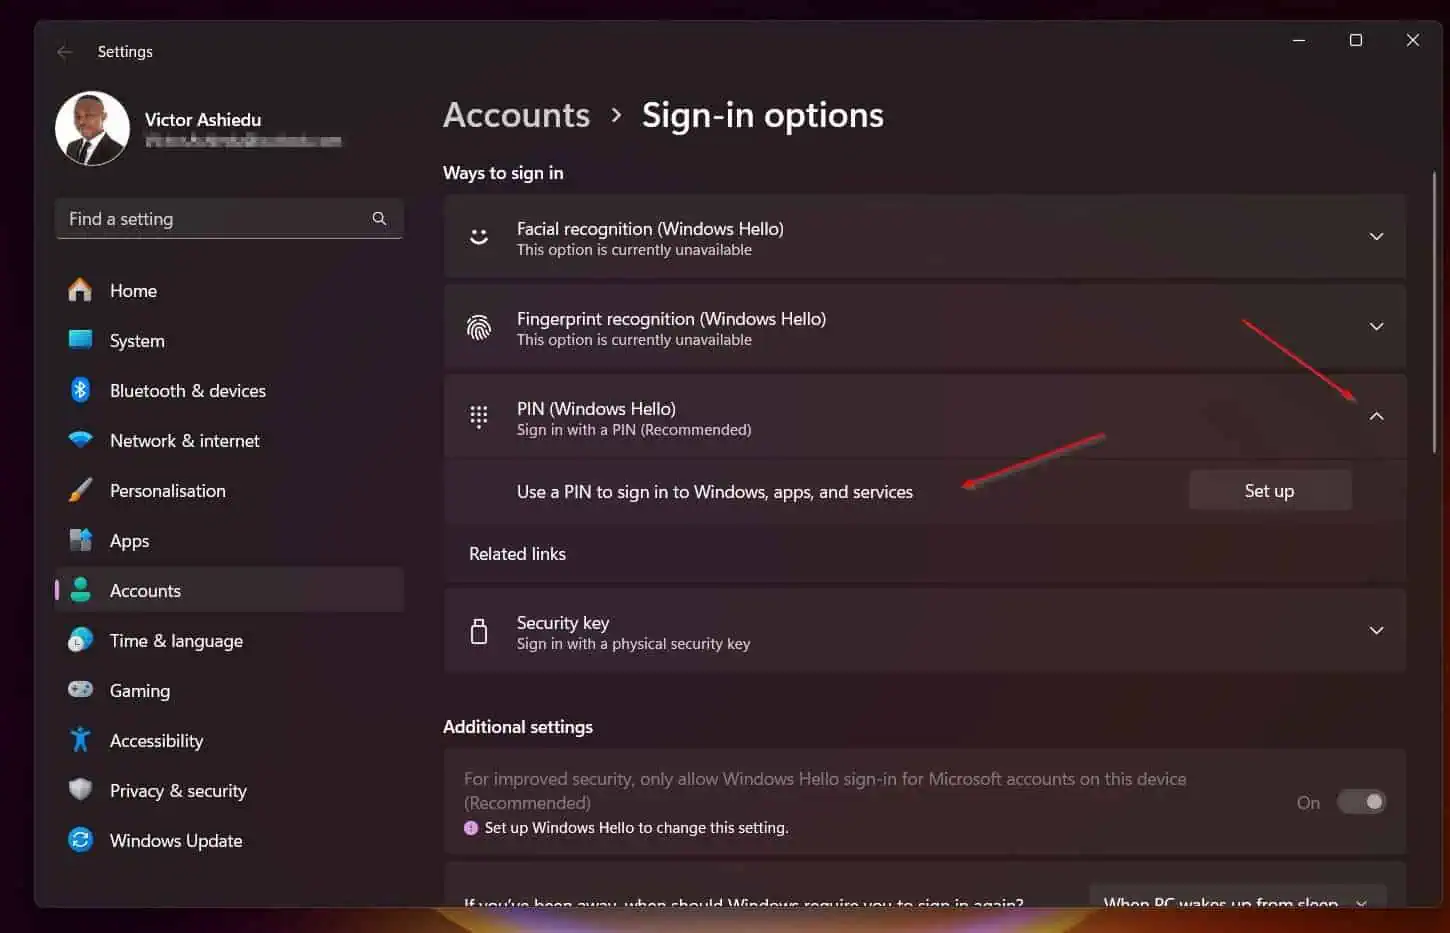Maximize the Settings window
This screenshot has height=933, width=1450.
1356,40
